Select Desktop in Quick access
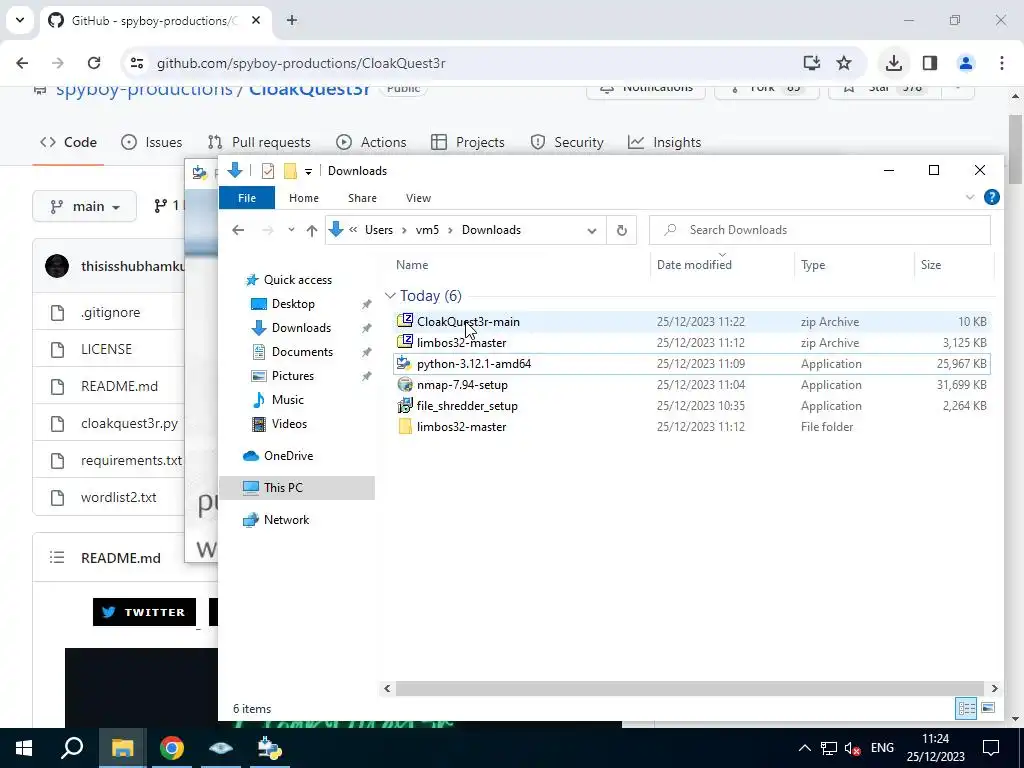This screenshot has width=1024, height=768. click(293, 304)
